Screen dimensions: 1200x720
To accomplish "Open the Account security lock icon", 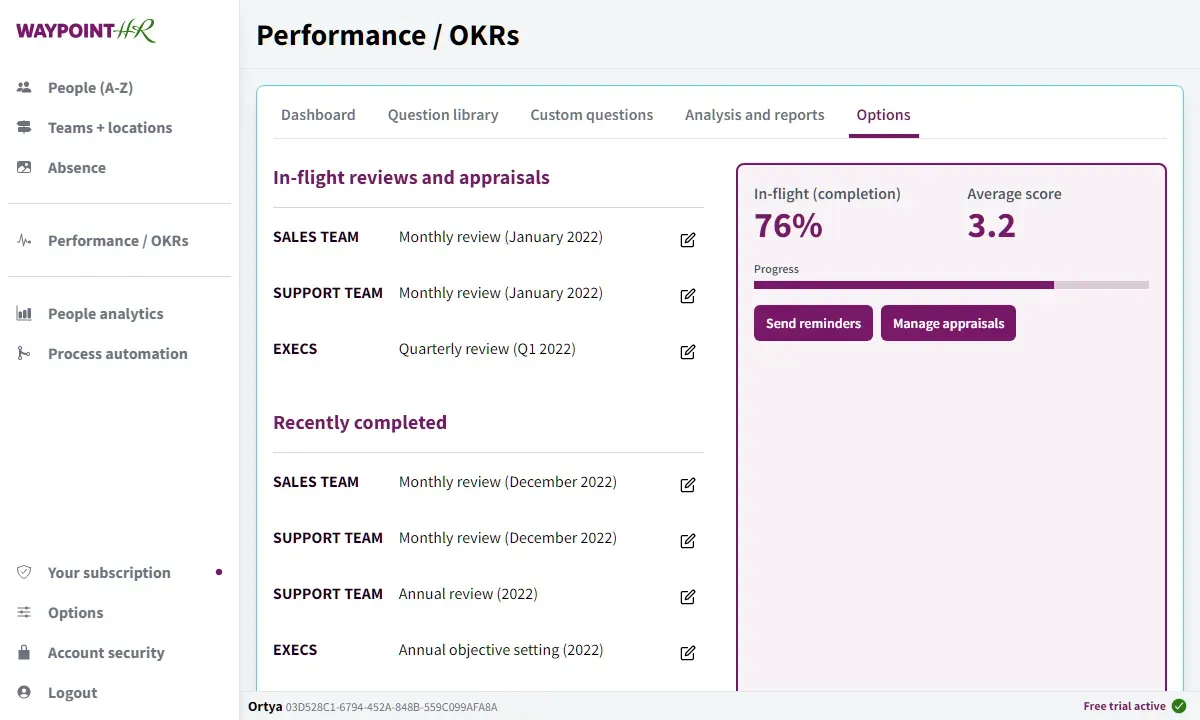I will (23, 652).
